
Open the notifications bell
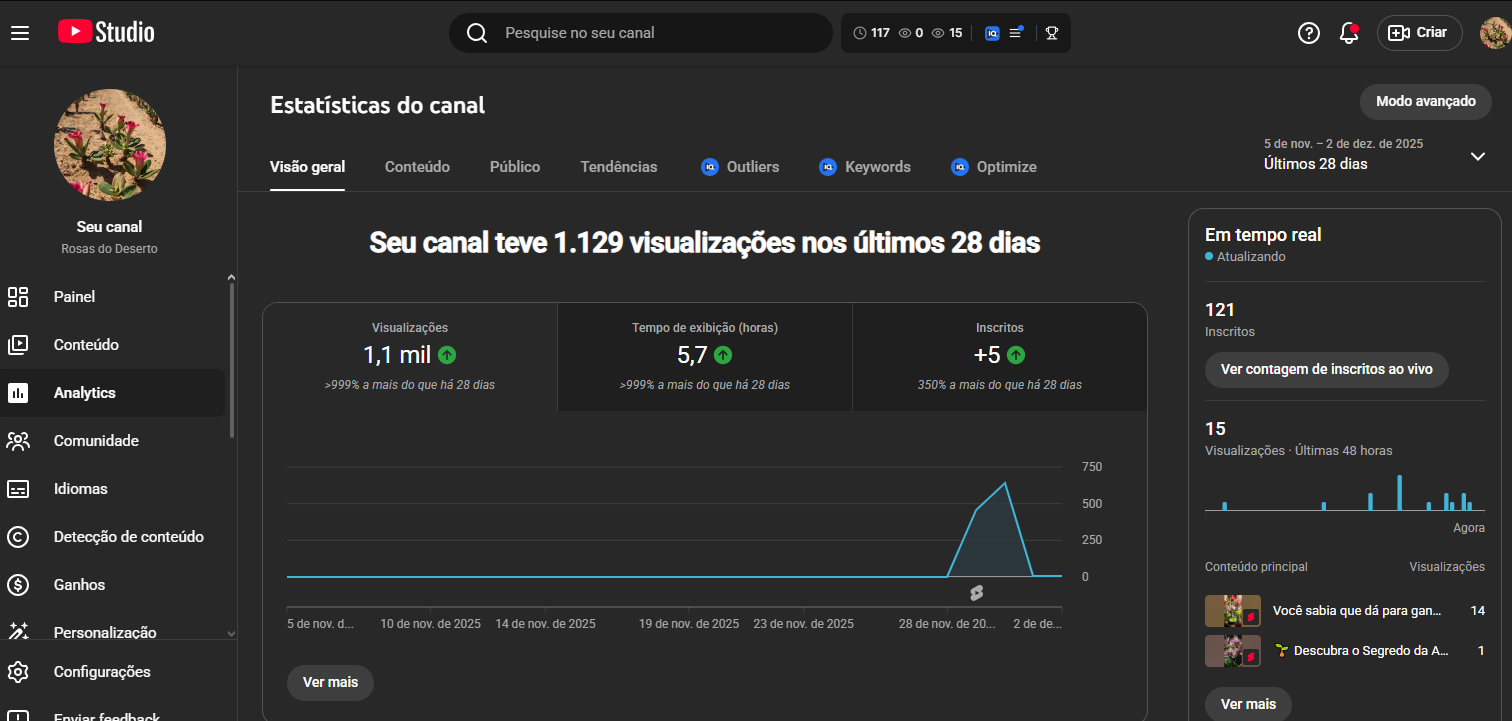point(1348,33)
